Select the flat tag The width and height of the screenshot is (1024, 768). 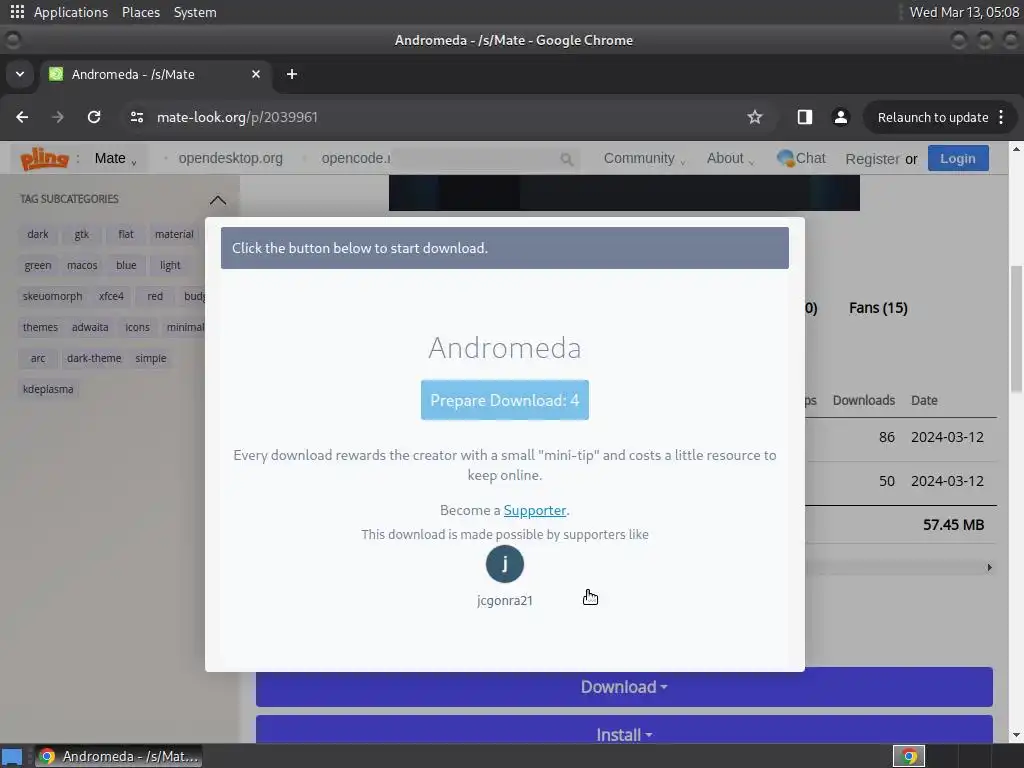[126, 234]
